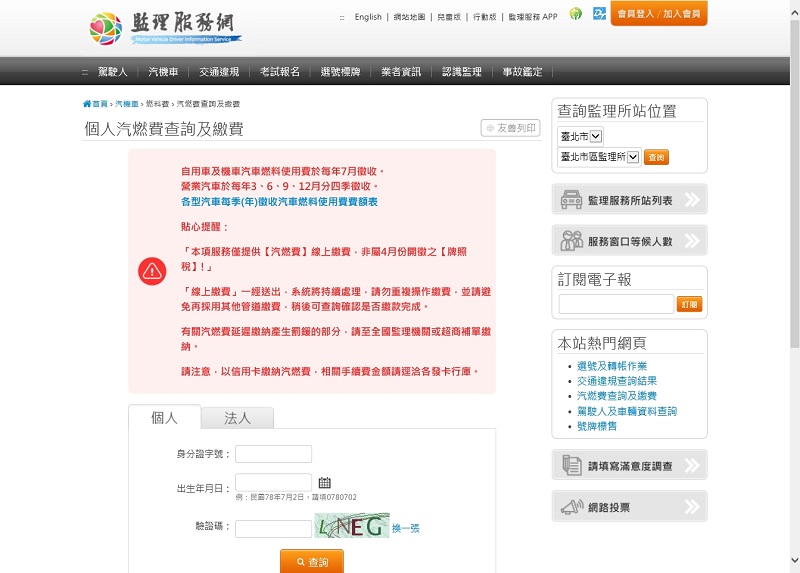Open the 交通違規查詢結果 popular link
Viewport: 800px width, 573px height.
(x=617, y=381)
